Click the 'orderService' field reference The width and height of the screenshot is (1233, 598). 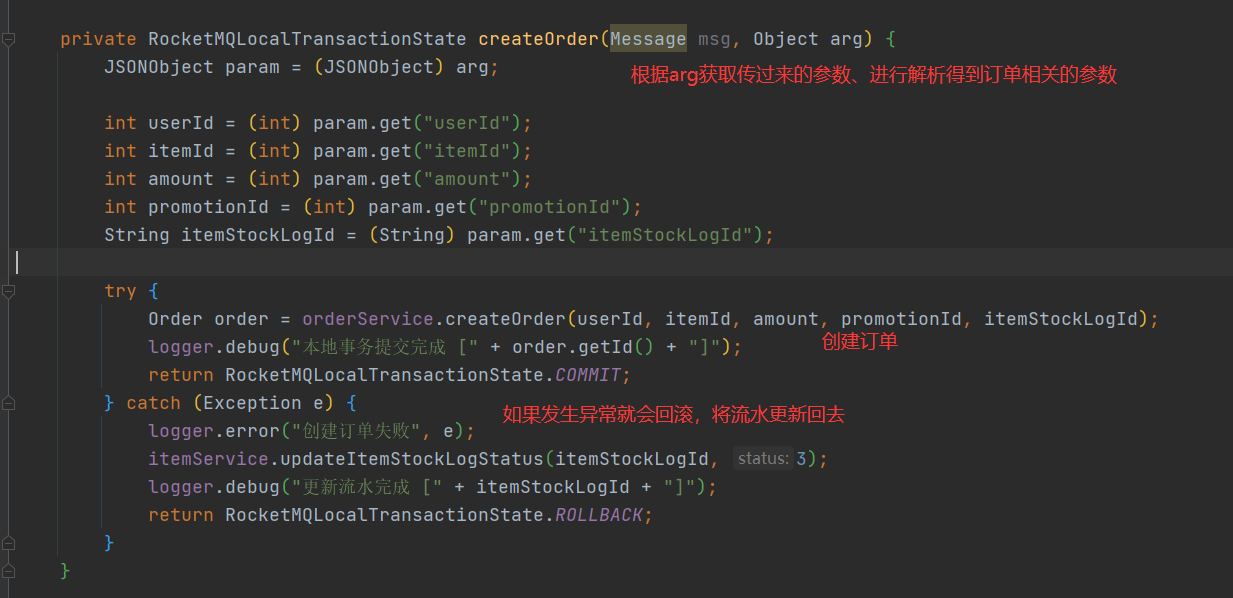(368, 319)
